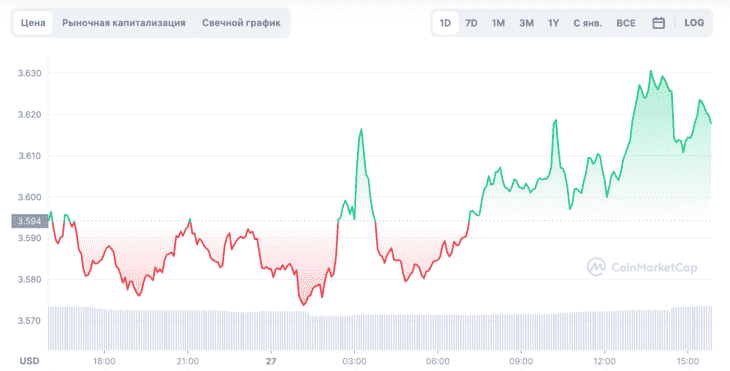The height and width of the screenshot is (371, 730).
Task: Click the 3.630 axis price label
Action: coord(30,73)
